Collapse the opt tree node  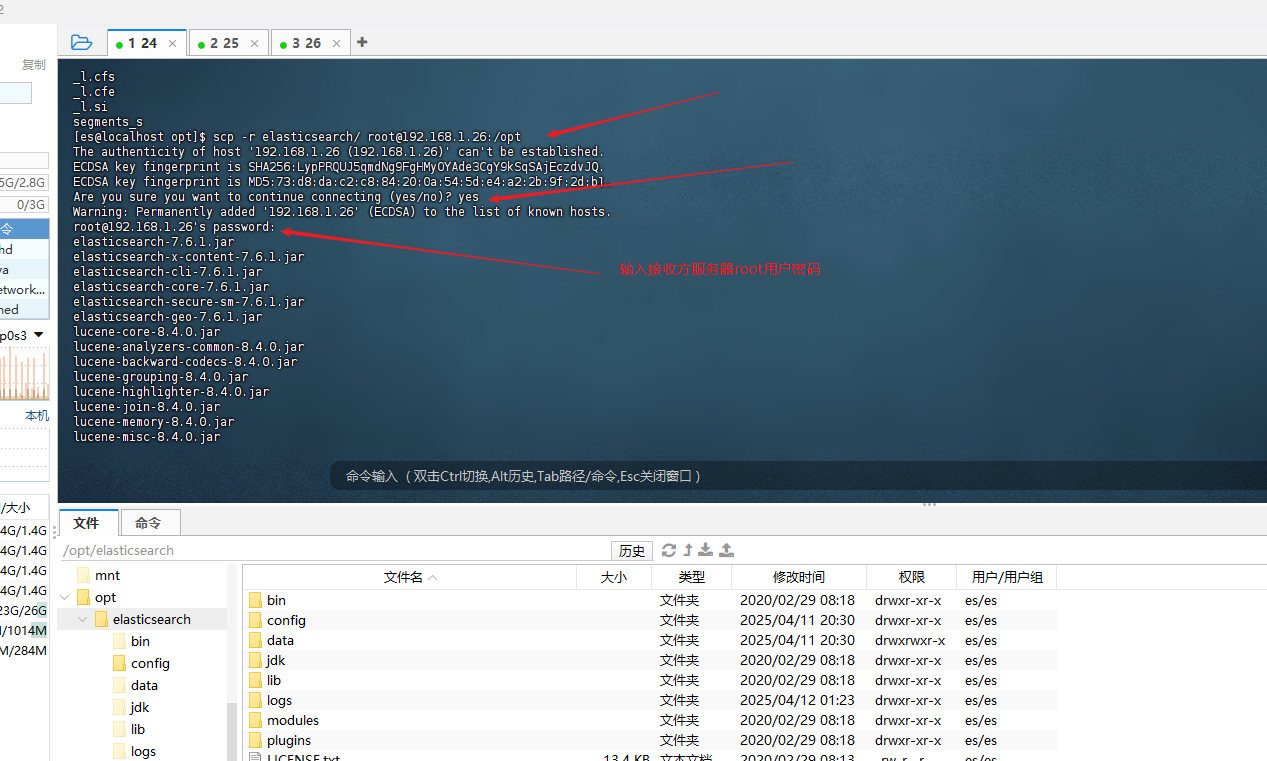point(65,597)
